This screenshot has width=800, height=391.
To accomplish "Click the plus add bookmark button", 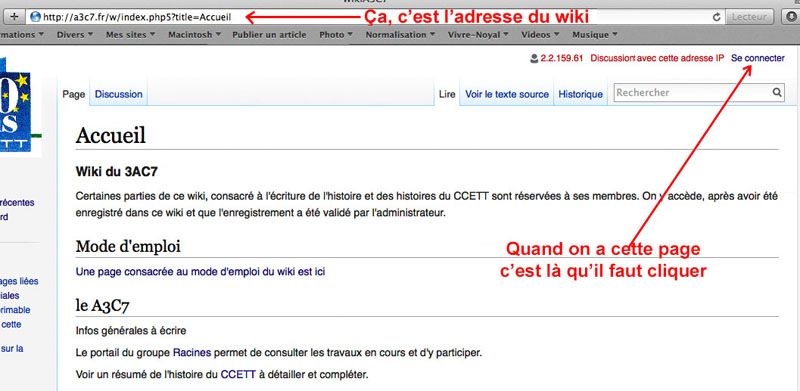I will tap(14, 17).
